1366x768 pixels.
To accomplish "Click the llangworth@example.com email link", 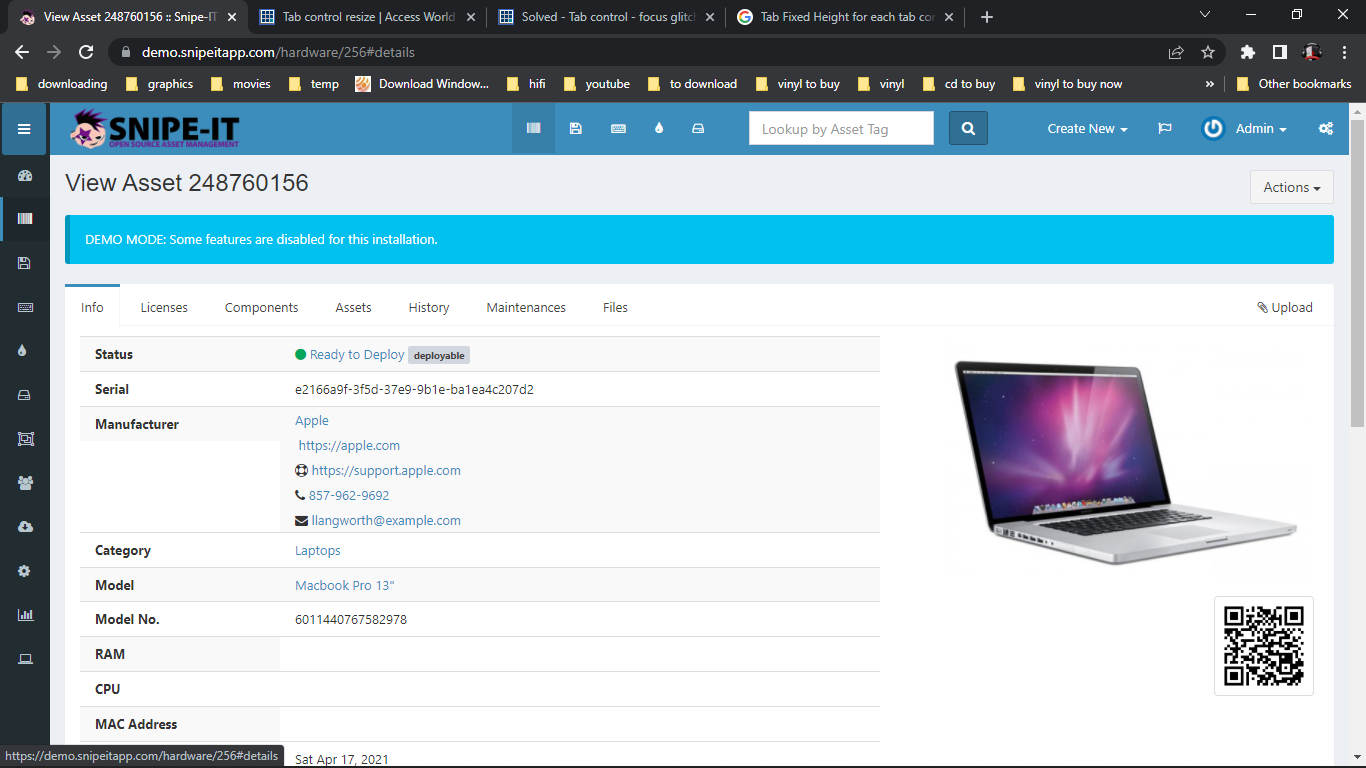I will pos(386,520).
